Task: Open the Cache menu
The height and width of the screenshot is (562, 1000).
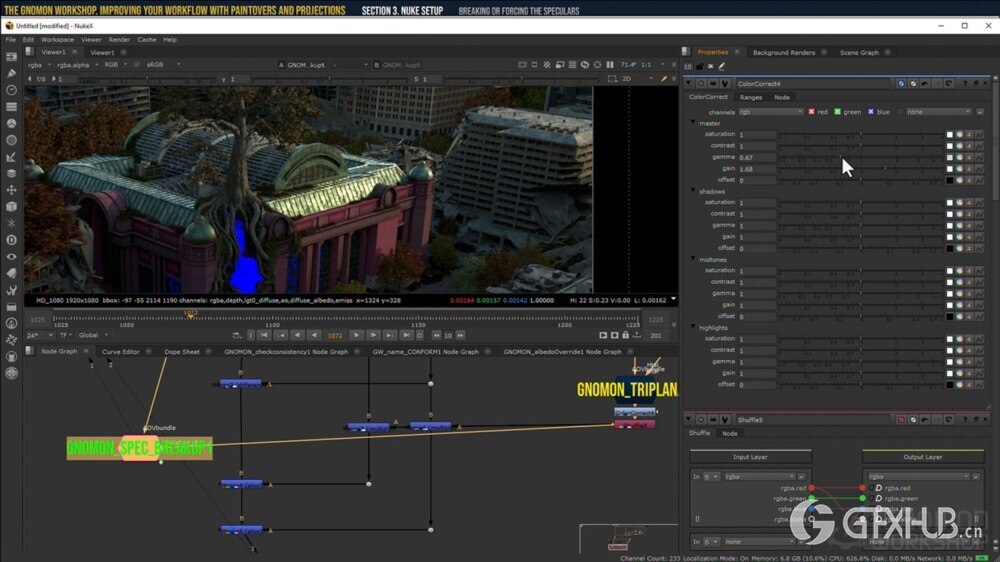Action: click(x=147, y=40)
